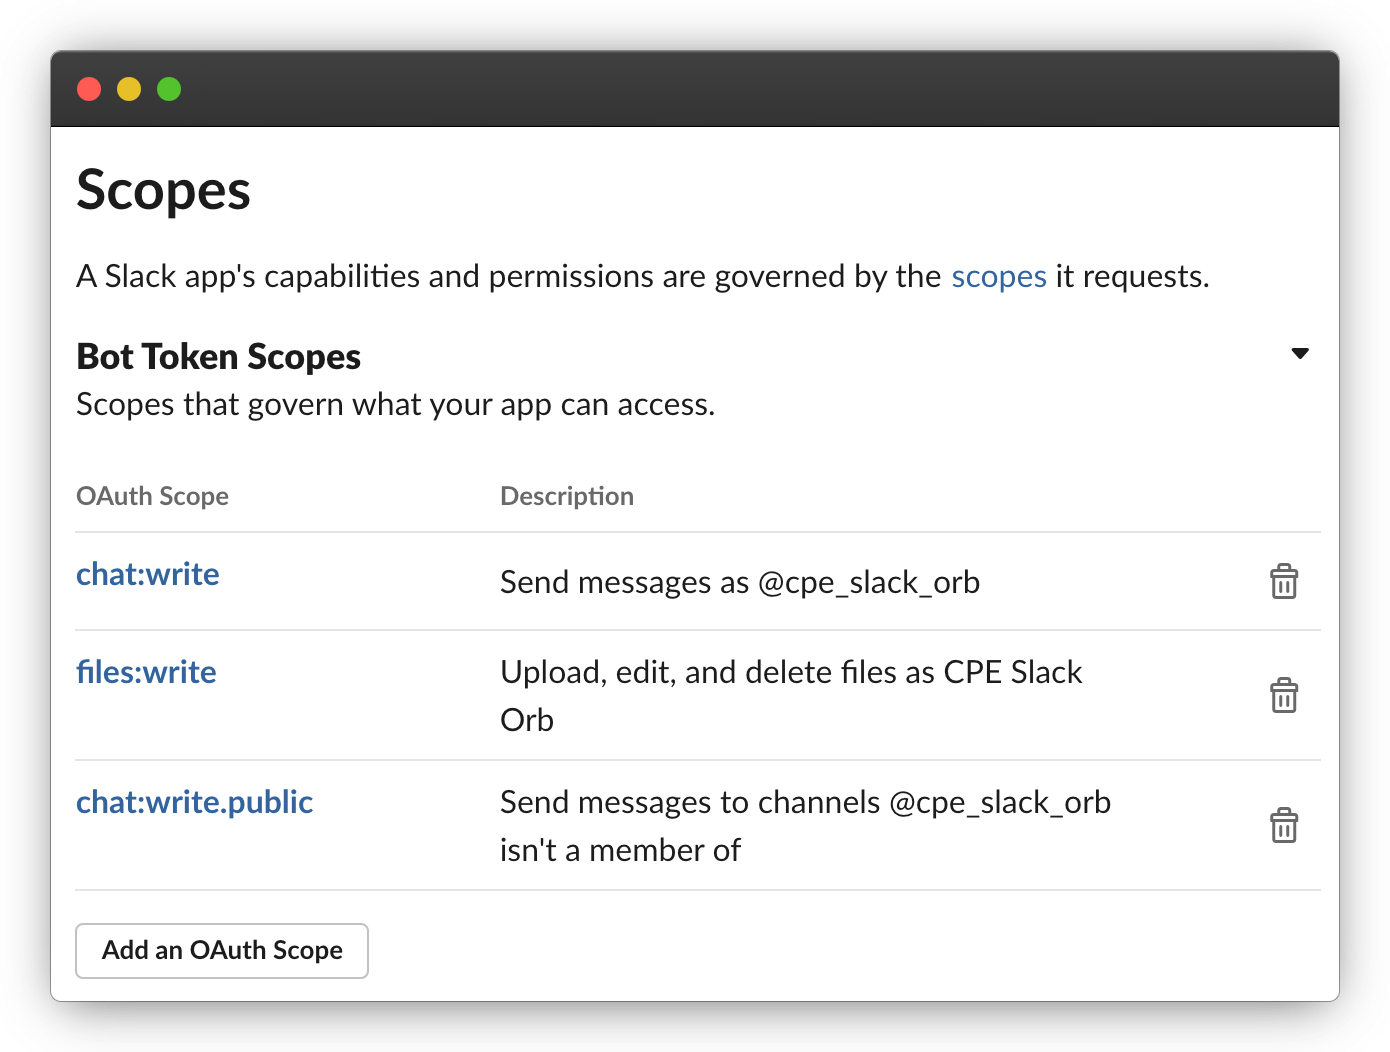The image size is (1390, 1052).
Task: Close the window with the red button
Action: click(x=89, y=89)
